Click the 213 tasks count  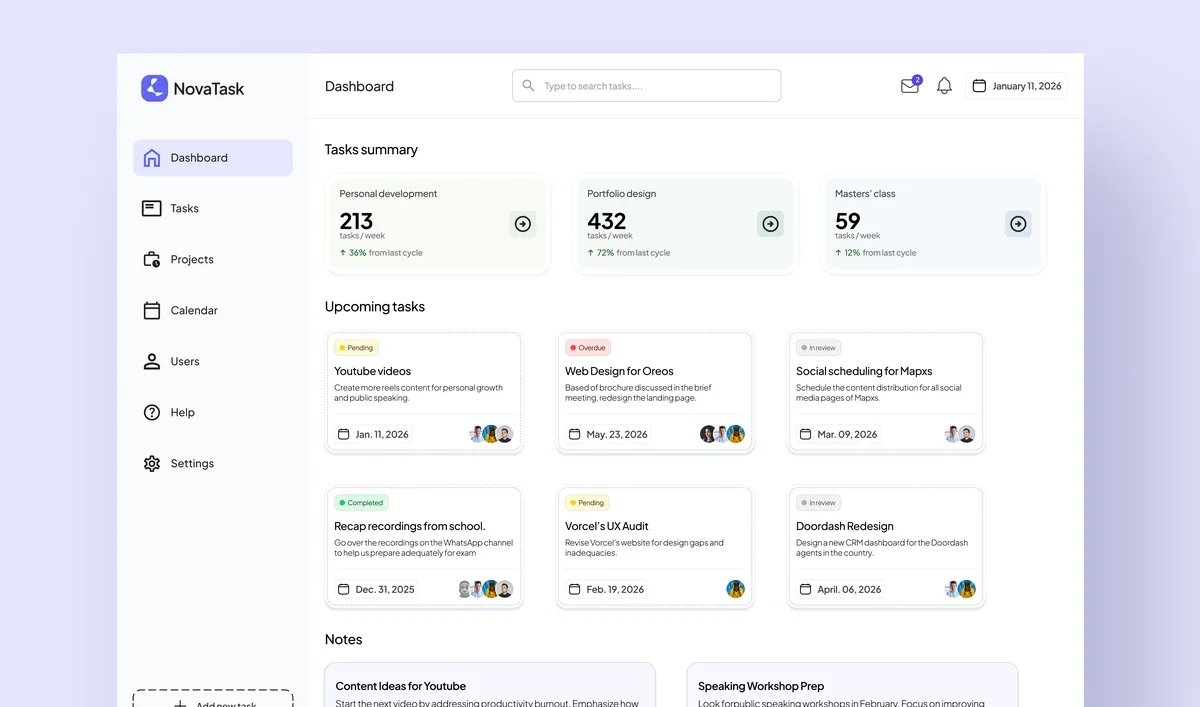click(x=356, y=221)
